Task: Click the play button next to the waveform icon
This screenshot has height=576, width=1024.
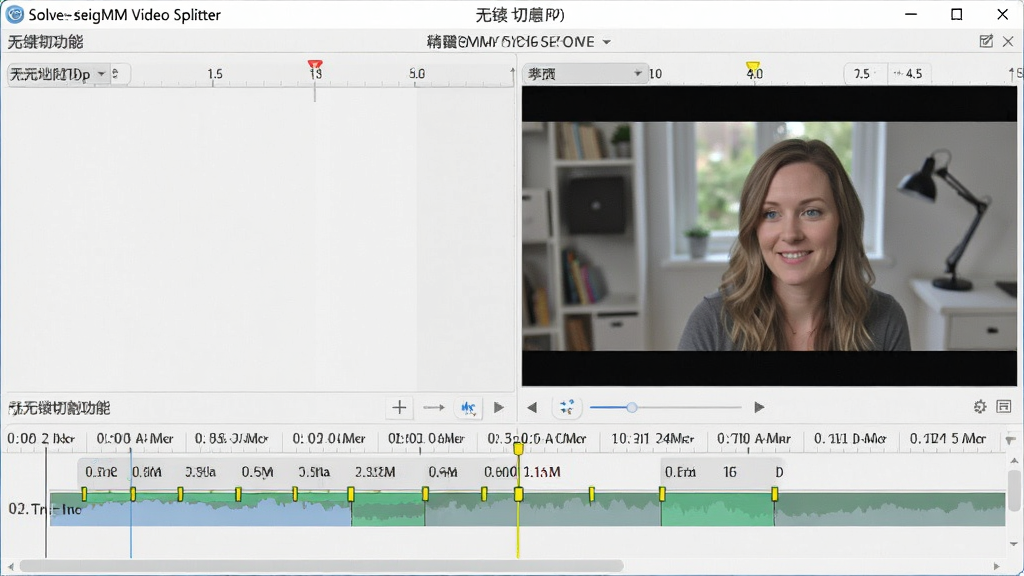Action: click(499, 408)
